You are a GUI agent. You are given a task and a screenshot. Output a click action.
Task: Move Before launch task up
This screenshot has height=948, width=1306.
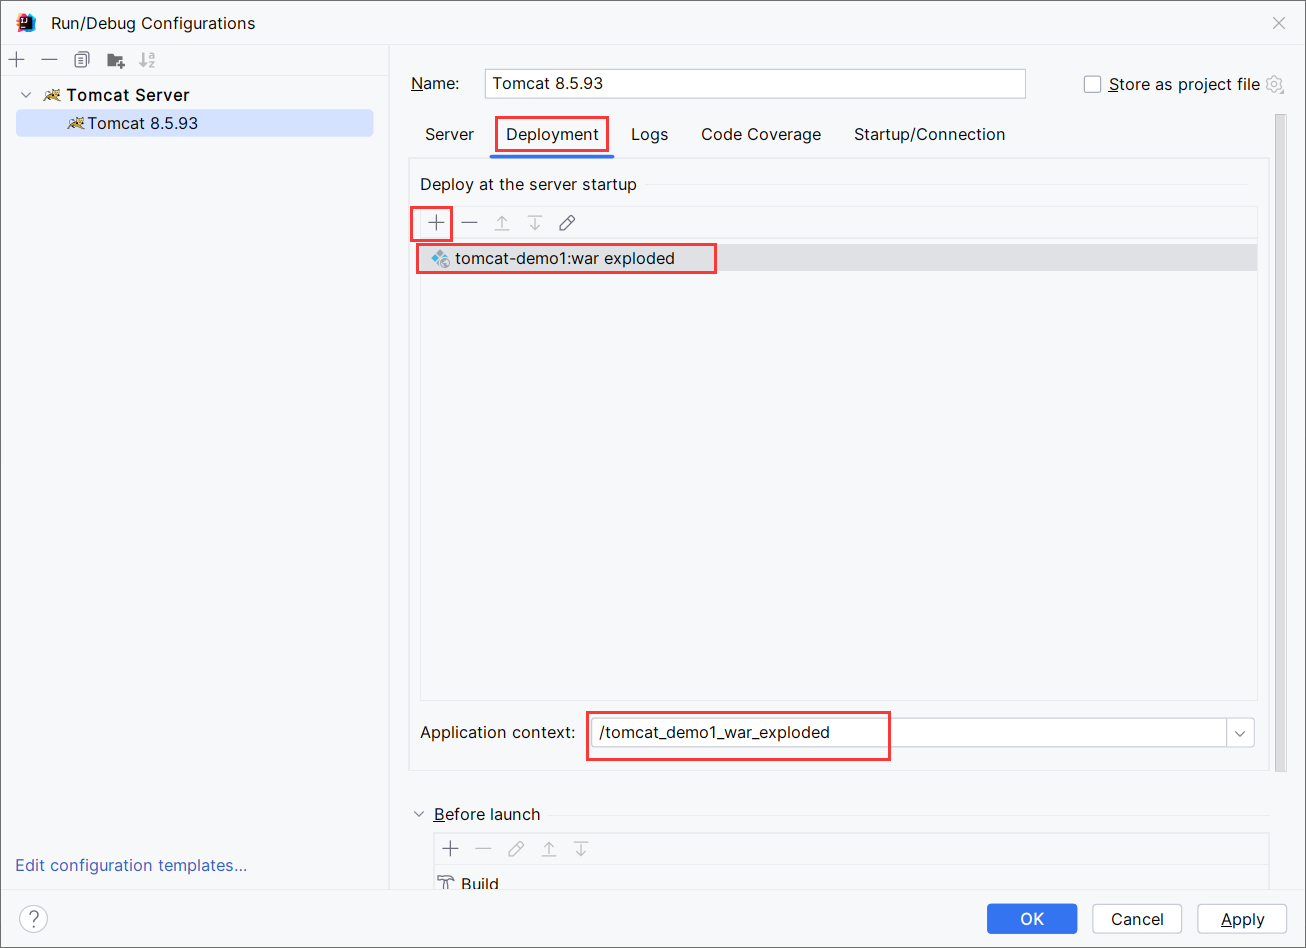tap(549, 849)
